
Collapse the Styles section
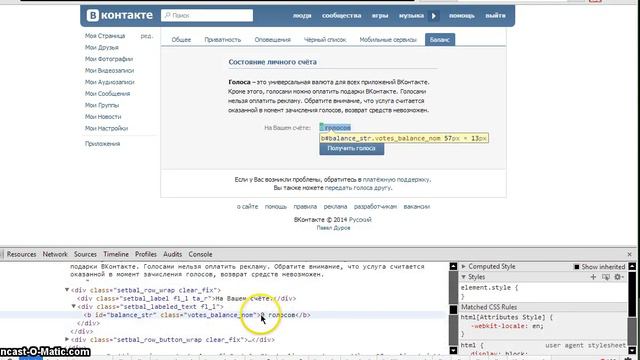click(464, 277)
